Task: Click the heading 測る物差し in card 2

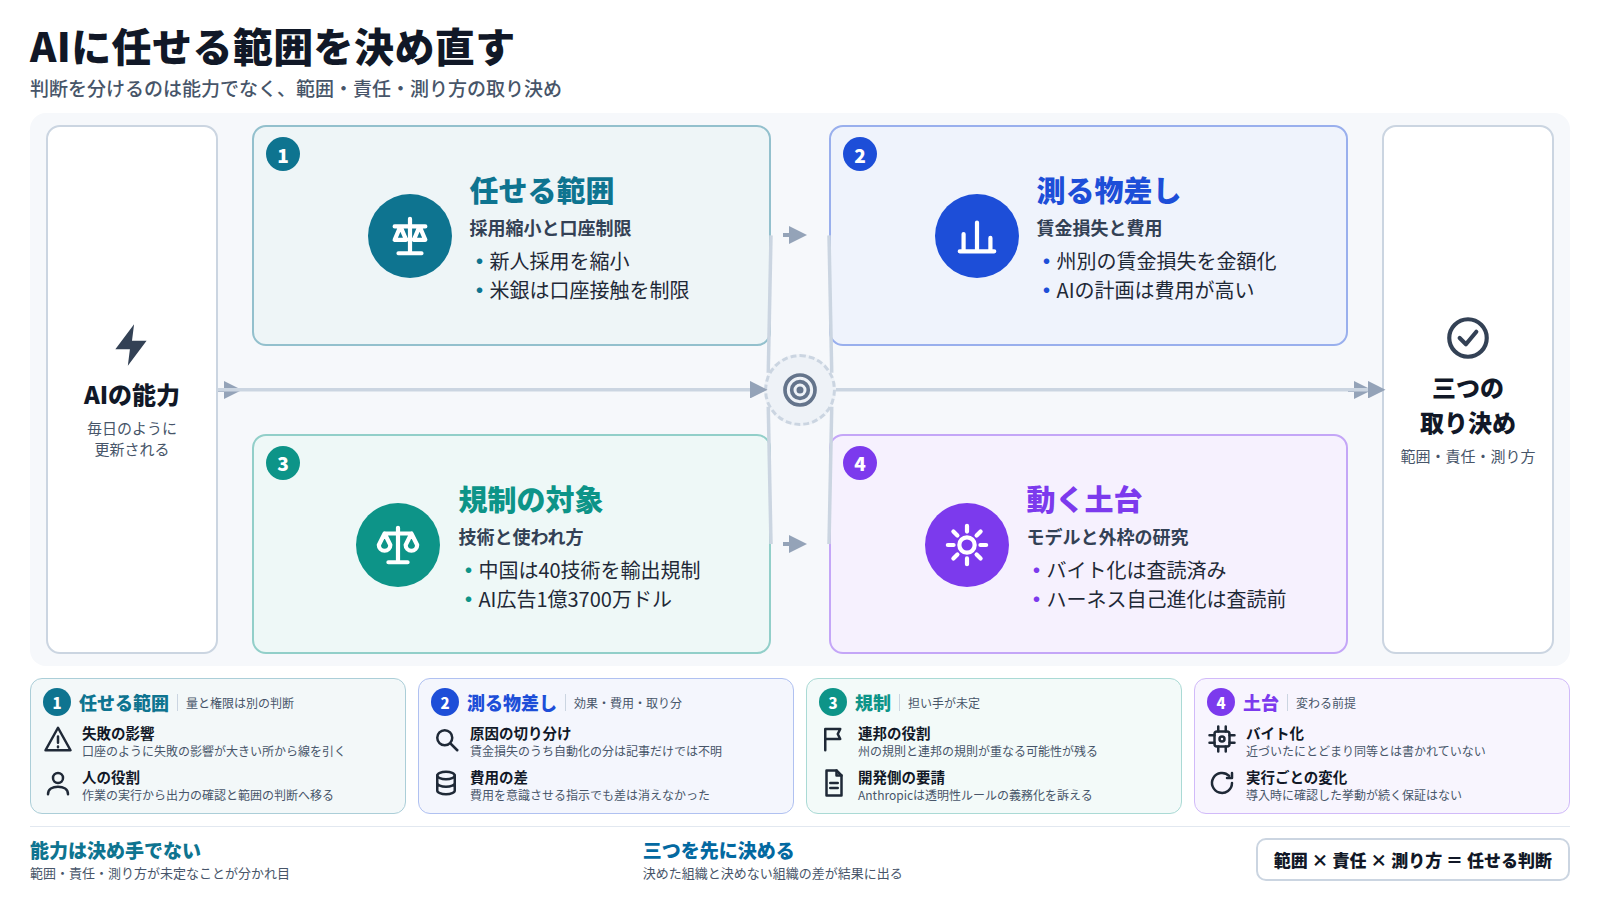Action: 1108,190
